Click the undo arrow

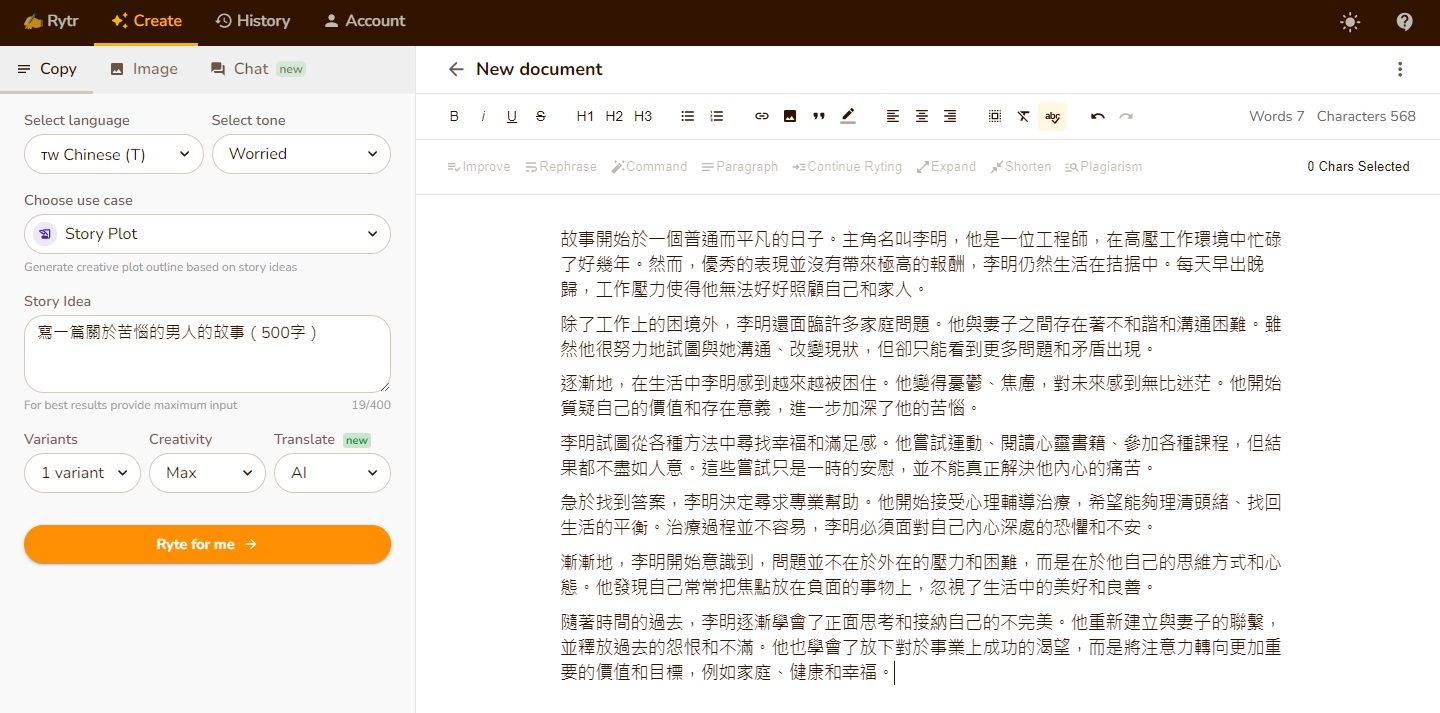[x=1098, y=116]
